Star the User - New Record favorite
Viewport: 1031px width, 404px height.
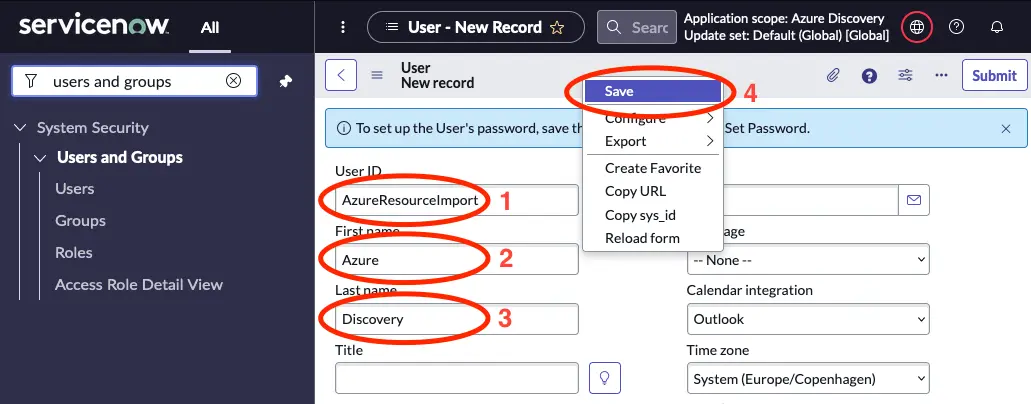pyautogui.click(x=559, y=27)
